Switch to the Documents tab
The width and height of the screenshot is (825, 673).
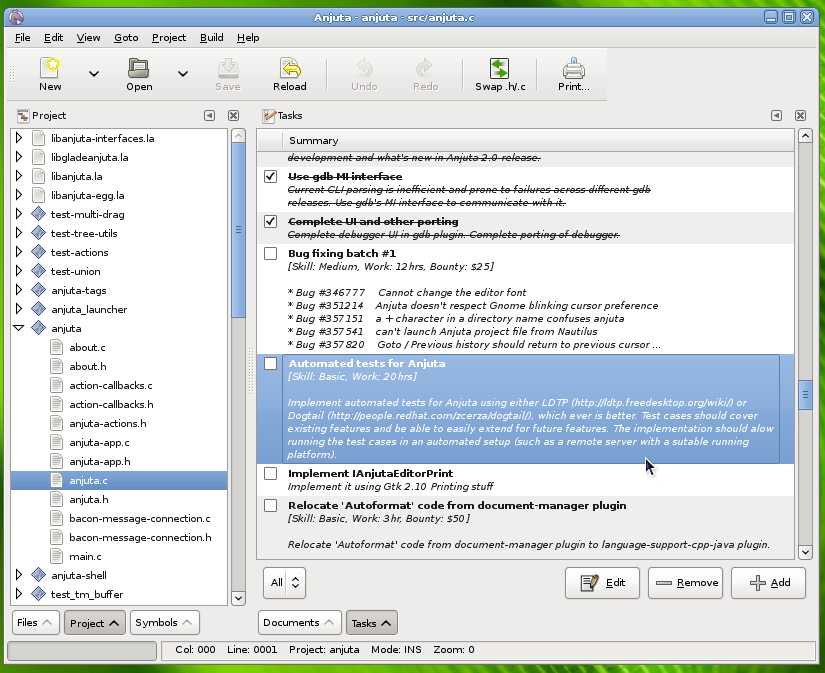299,622
